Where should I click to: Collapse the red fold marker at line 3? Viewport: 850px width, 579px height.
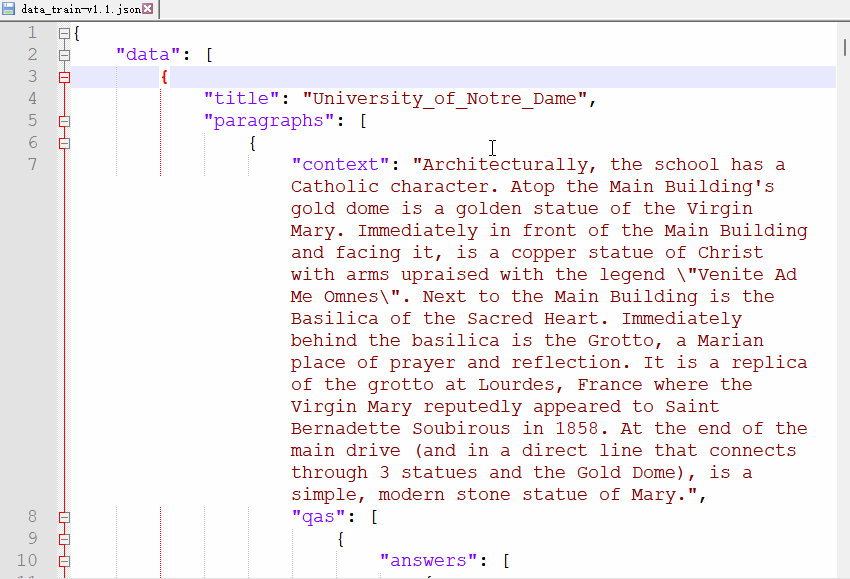pos(65,78)
